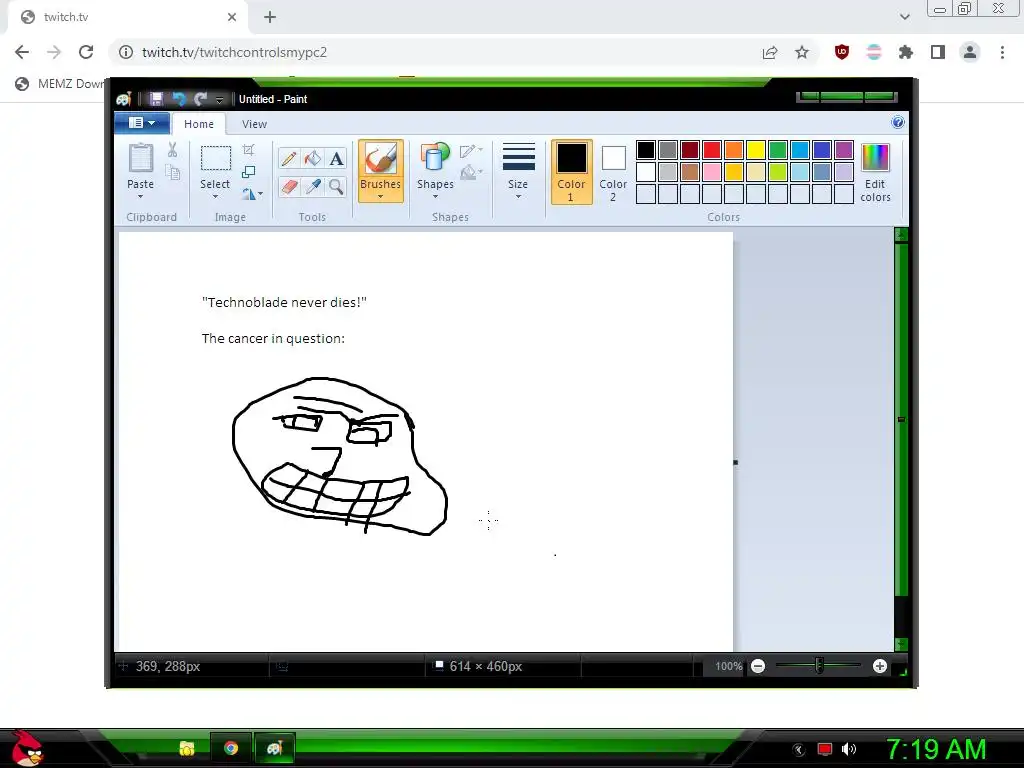Click the Resize icon in Image group
Image resolution: width=1024 pixels, height=768 pixels.
click(x=248, y=172)
